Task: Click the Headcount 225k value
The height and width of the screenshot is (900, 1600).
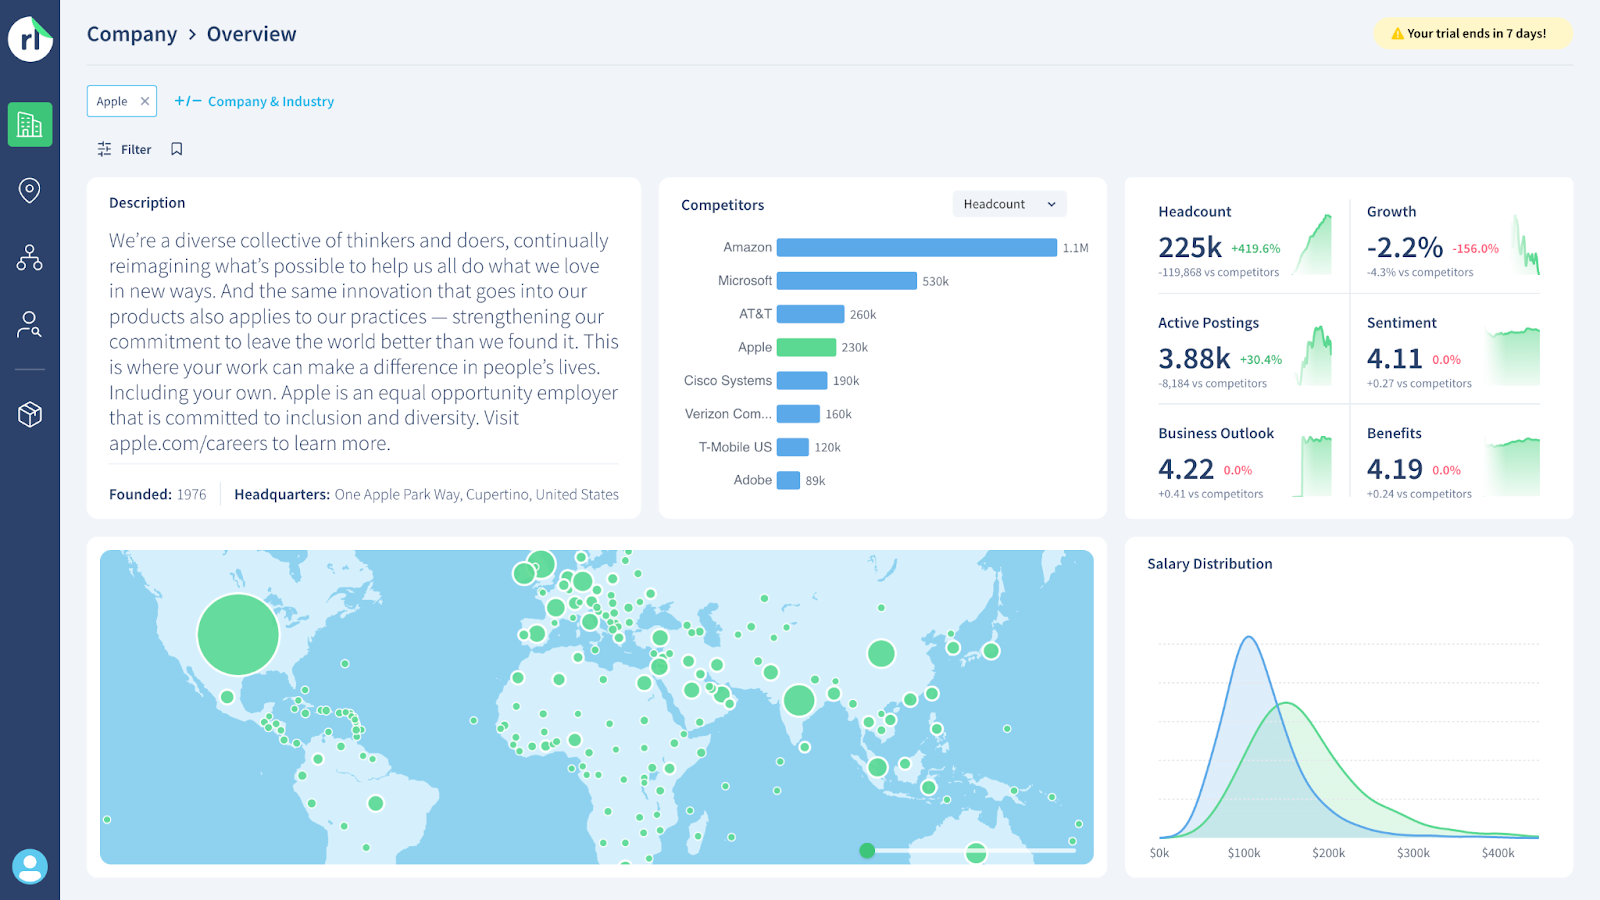Action: (1190, 247)
